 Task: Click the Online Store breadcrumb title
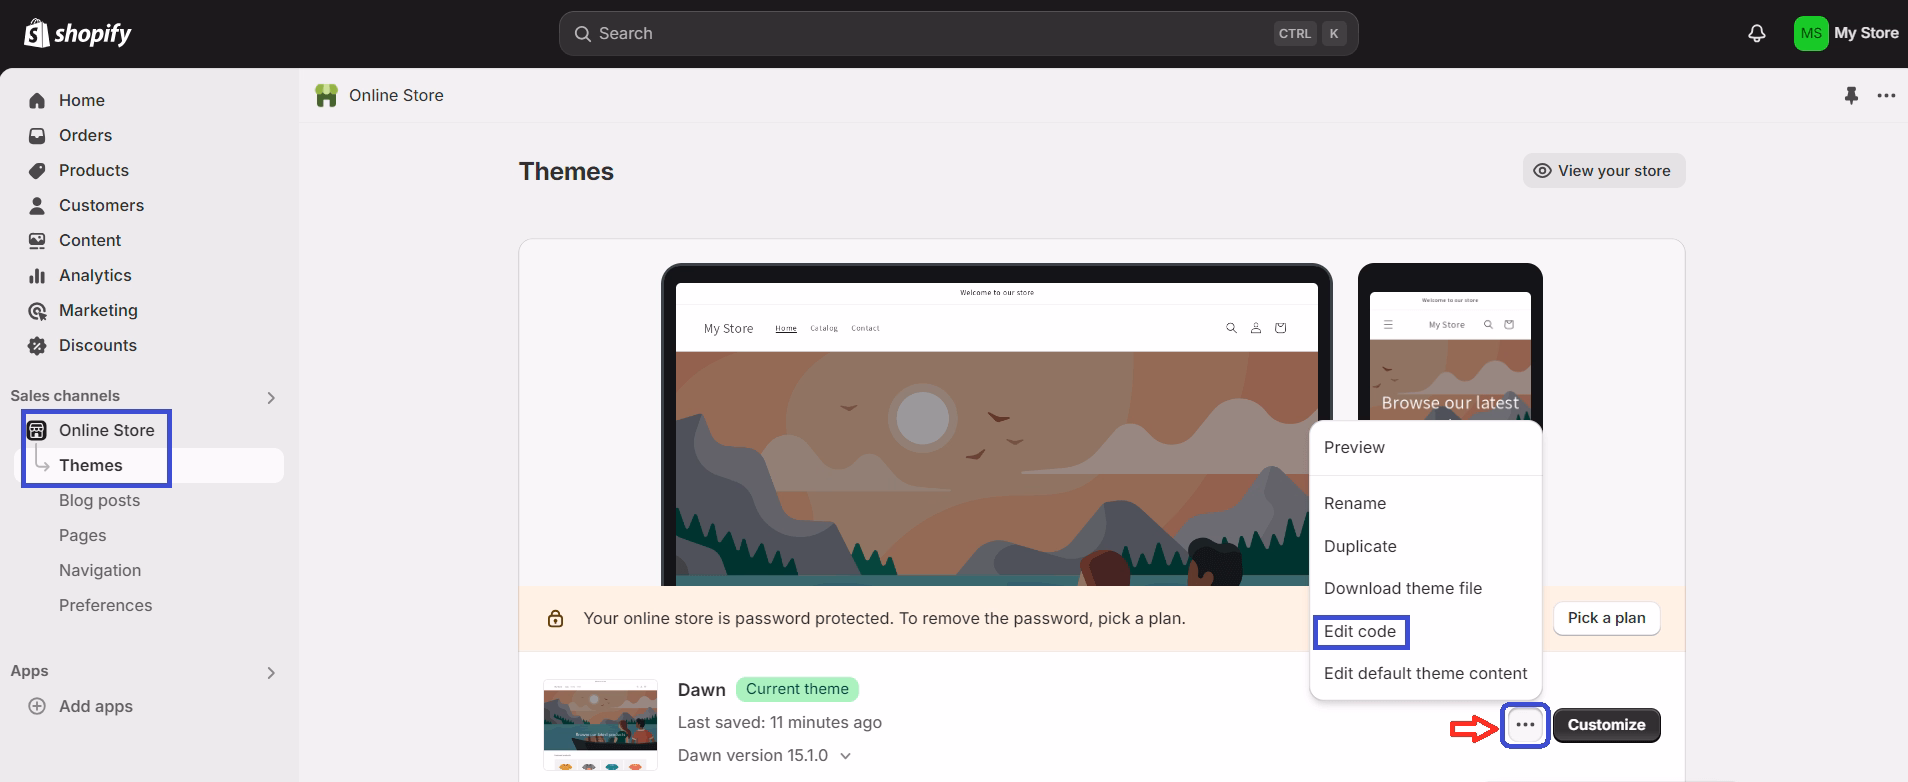coord(396,95)
